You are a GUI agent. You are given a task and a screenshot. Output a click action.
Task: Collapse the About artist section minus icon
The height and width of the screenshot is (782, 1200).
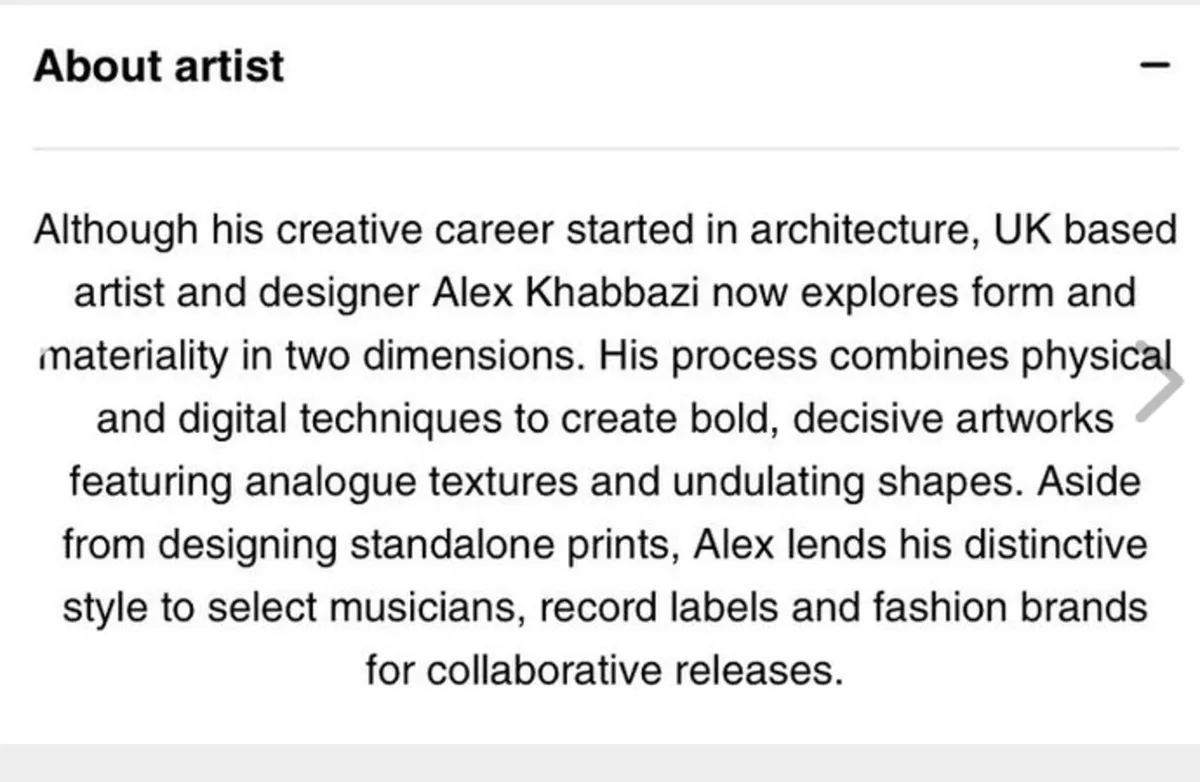click(x=1155, y=65)
